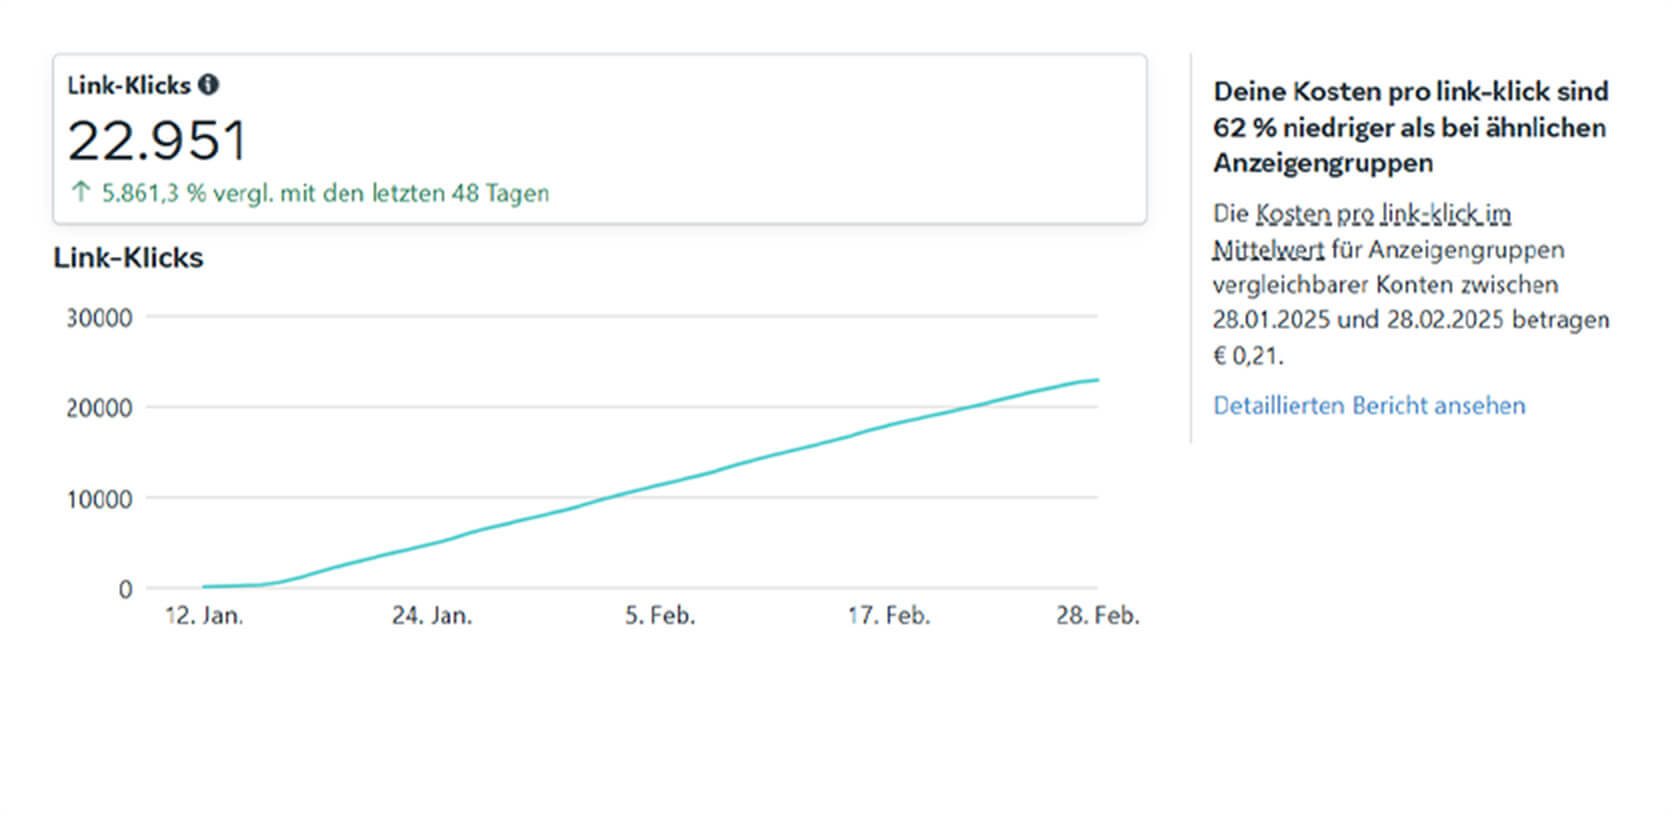Click the Link-Klicks chart heading
The width and height of the screenshot is (1672, 816).
(128, 258)
